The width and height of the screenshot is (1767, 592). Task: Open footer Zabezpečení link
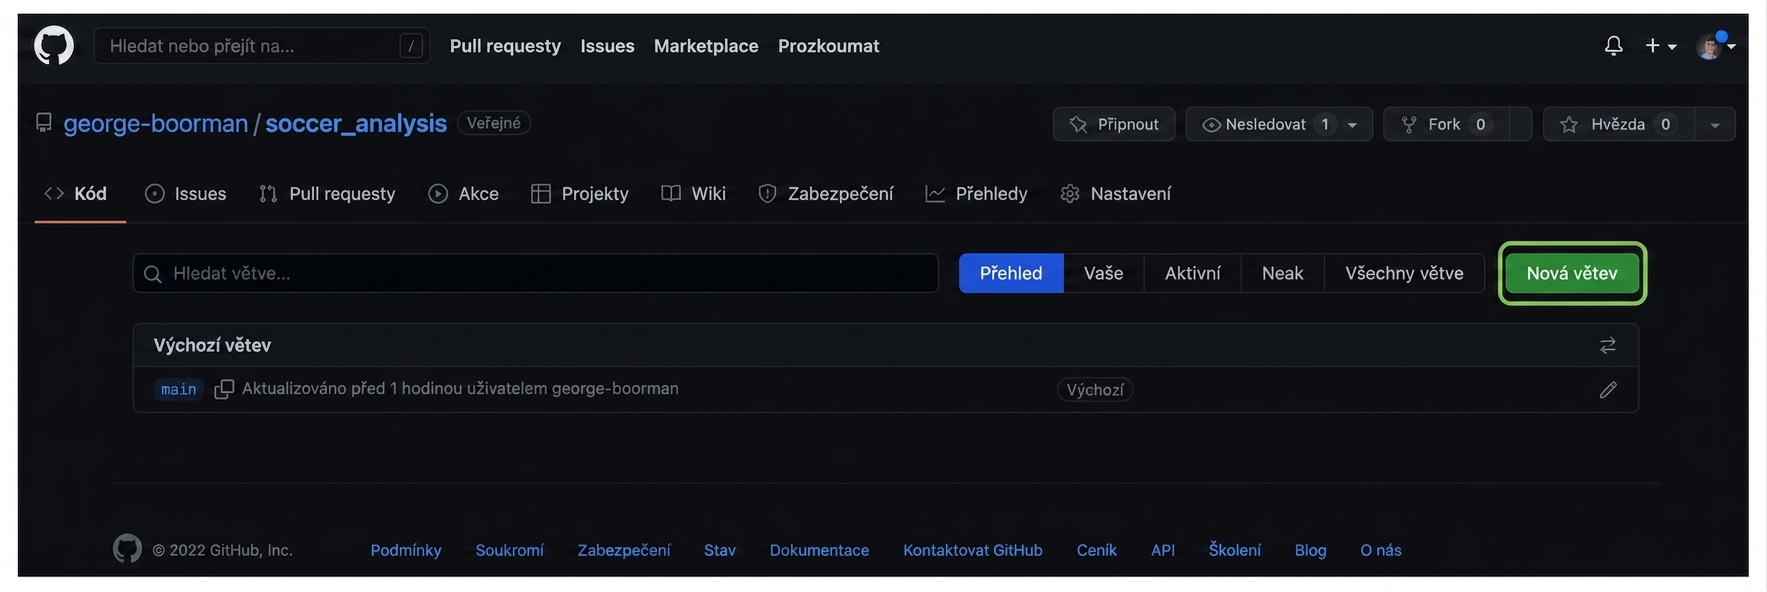(x=624, y=550)
